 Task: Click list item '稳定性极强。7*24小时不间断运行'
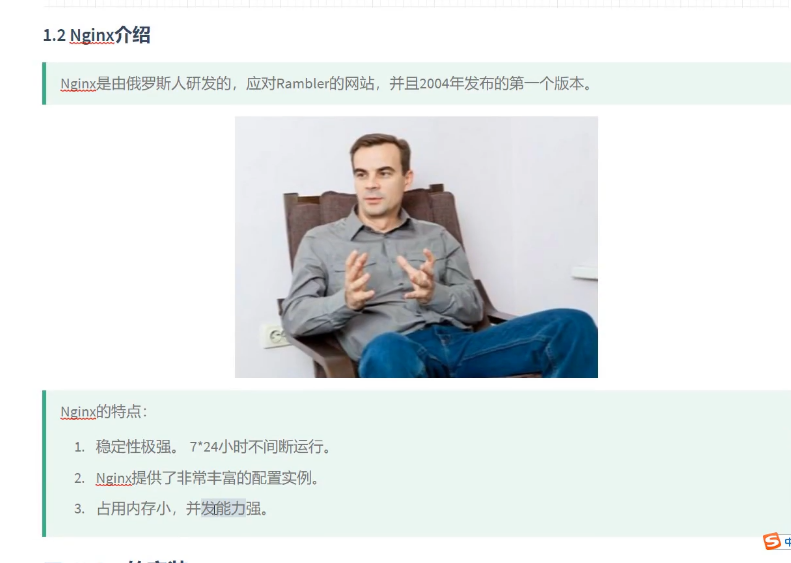212,447
